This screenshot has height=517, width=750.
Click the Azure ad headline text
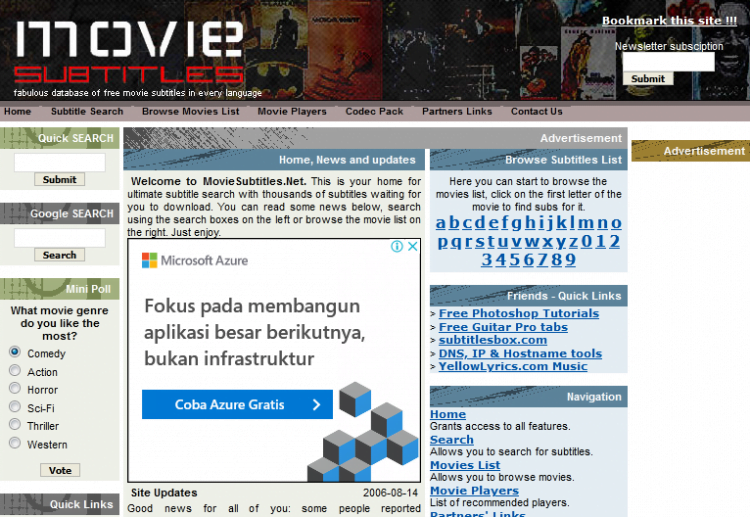pyautogui.click(x=254, y=332)
